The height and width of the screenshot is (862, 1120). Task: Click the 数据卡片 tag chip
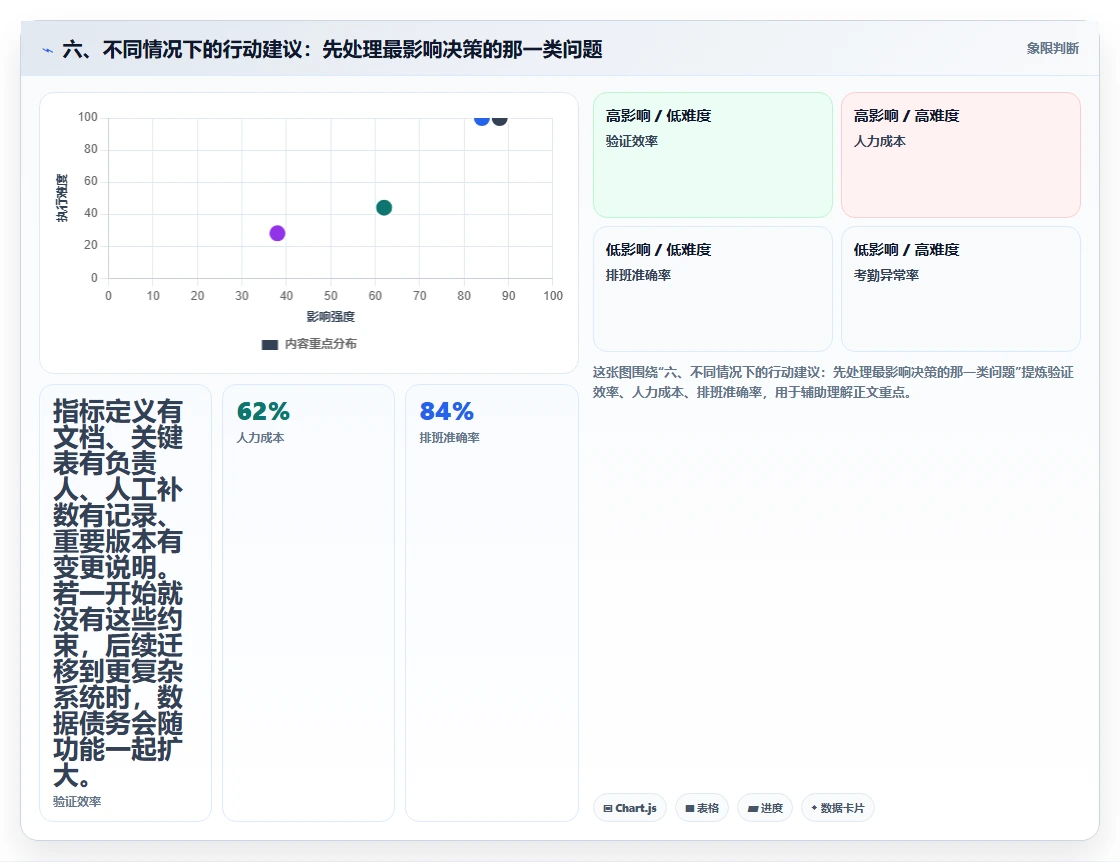click(838, 808)
